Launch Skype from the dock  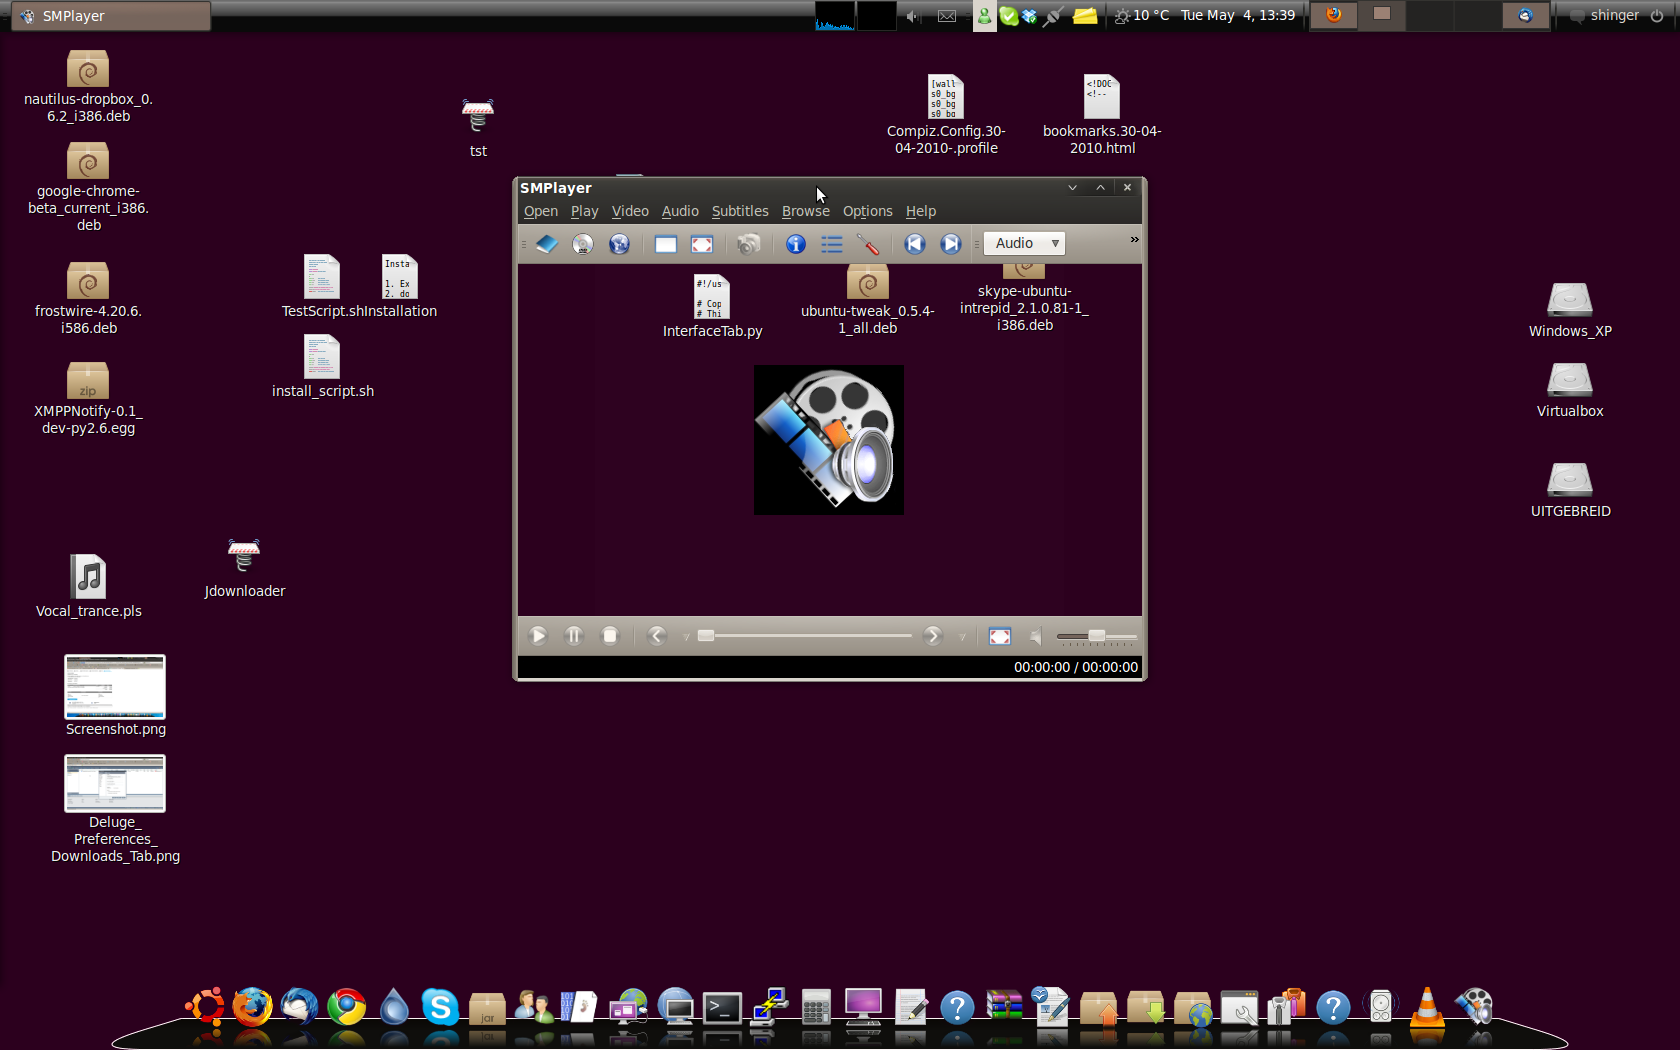(440, 1007)
